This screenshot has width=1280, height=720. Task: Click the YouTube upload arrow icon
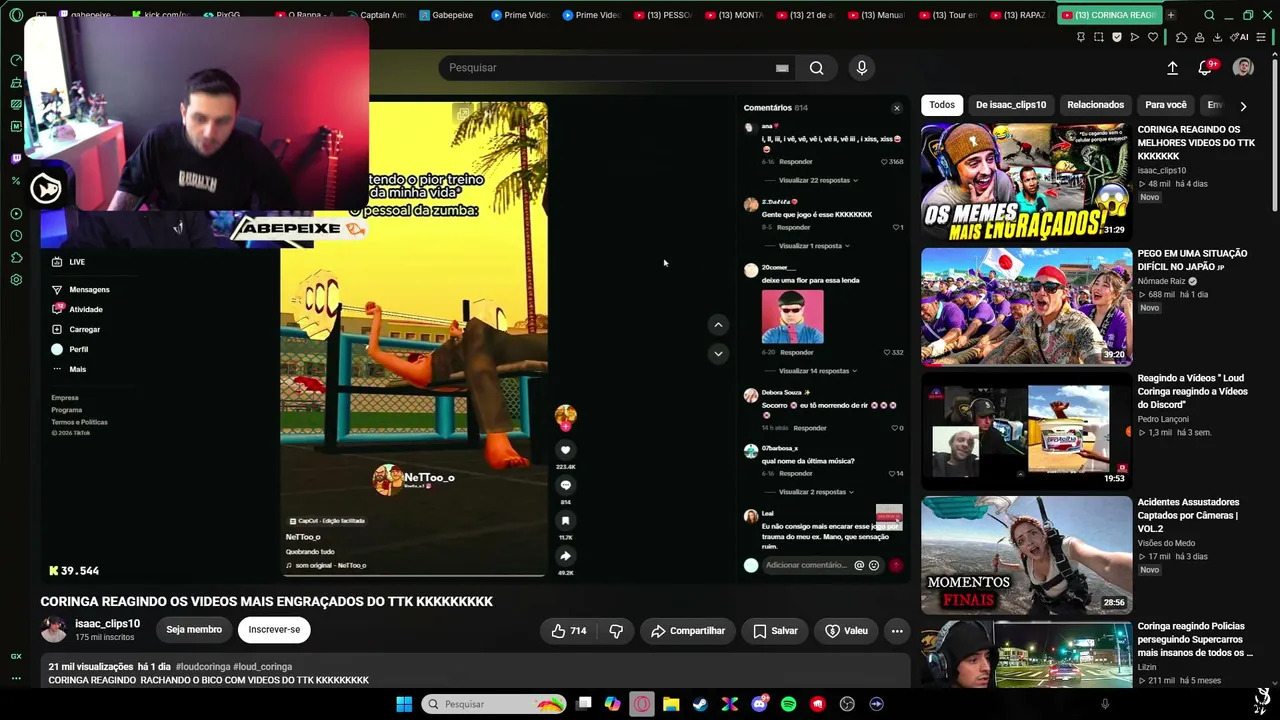(1172, 68)
